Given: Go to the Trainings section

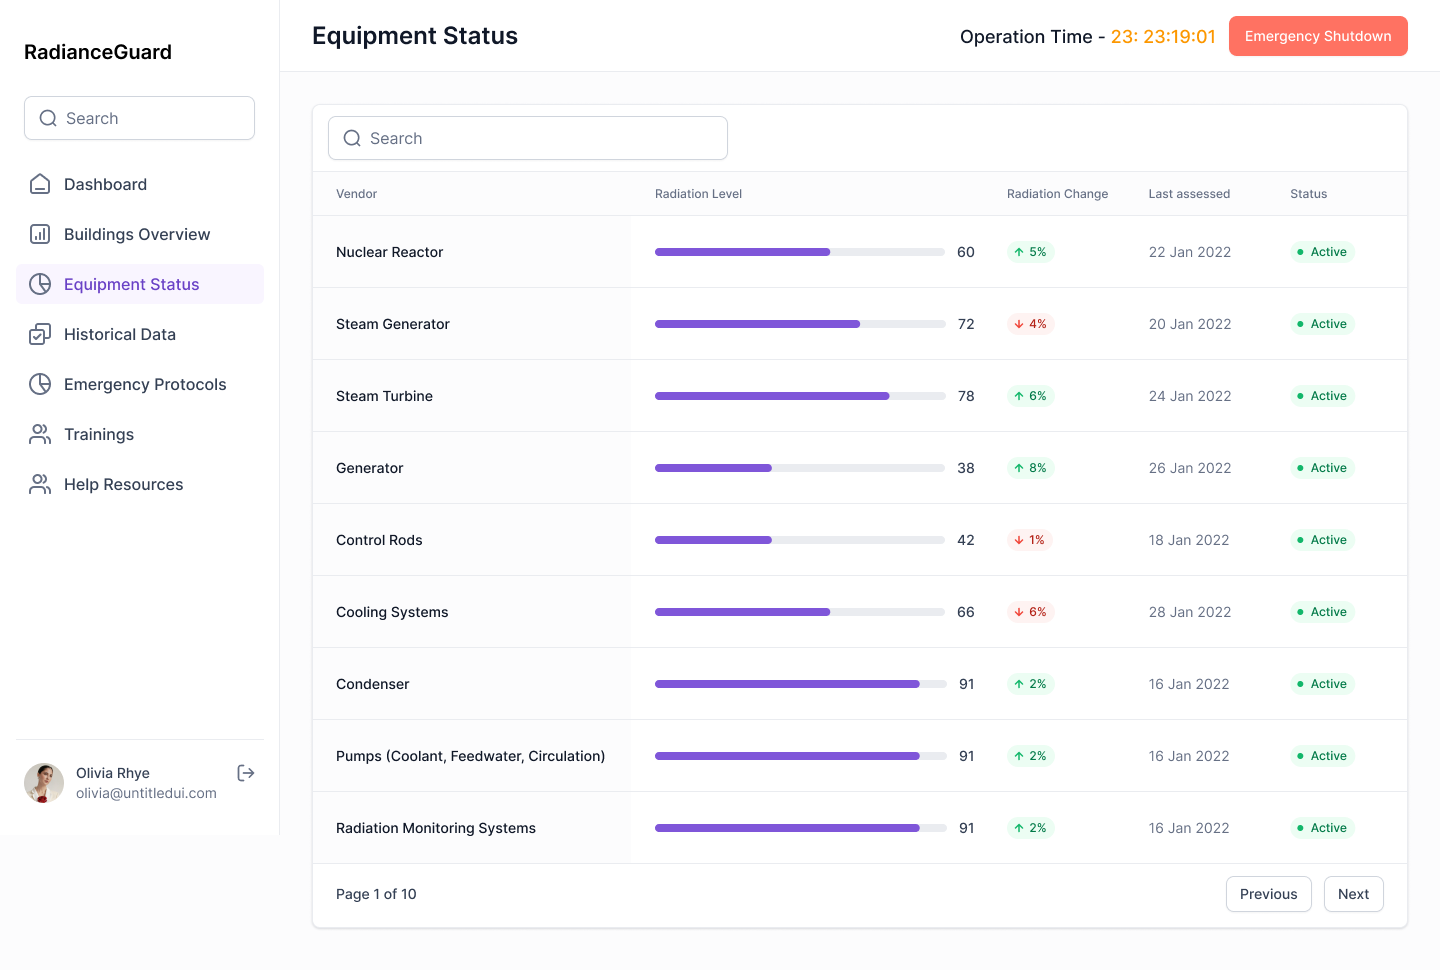Looking at the screenshot, I should [99, 434].
